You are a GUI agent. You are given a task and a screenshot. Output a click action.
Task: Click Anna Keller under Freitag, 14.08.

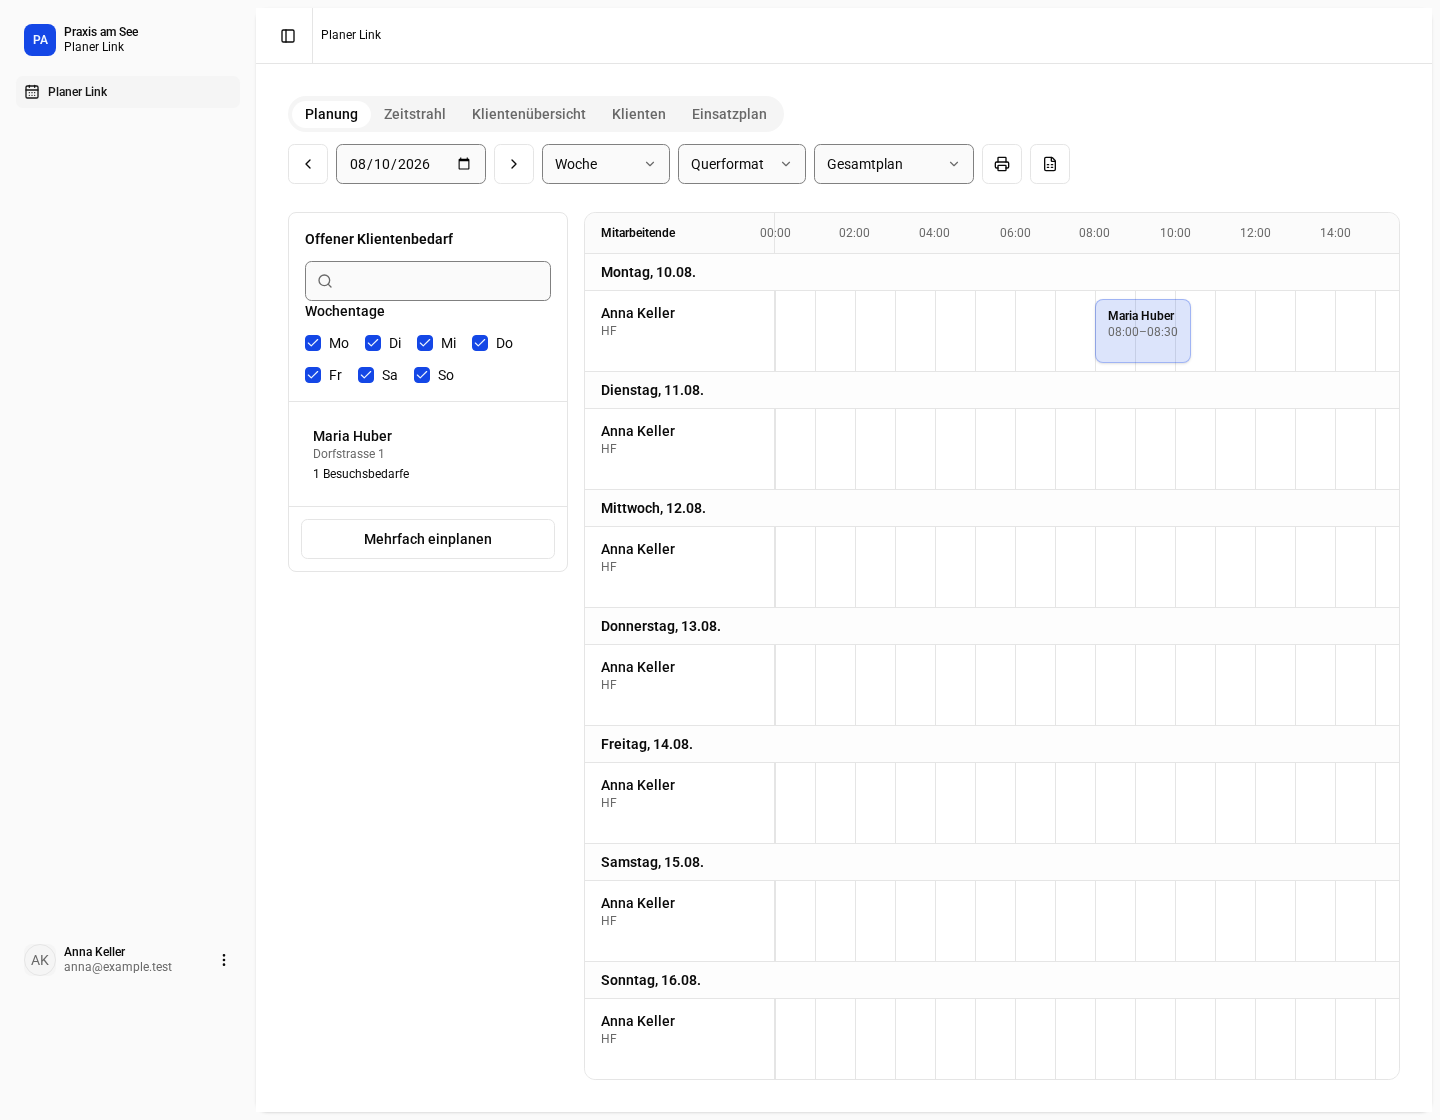click(x=638, y=785)
